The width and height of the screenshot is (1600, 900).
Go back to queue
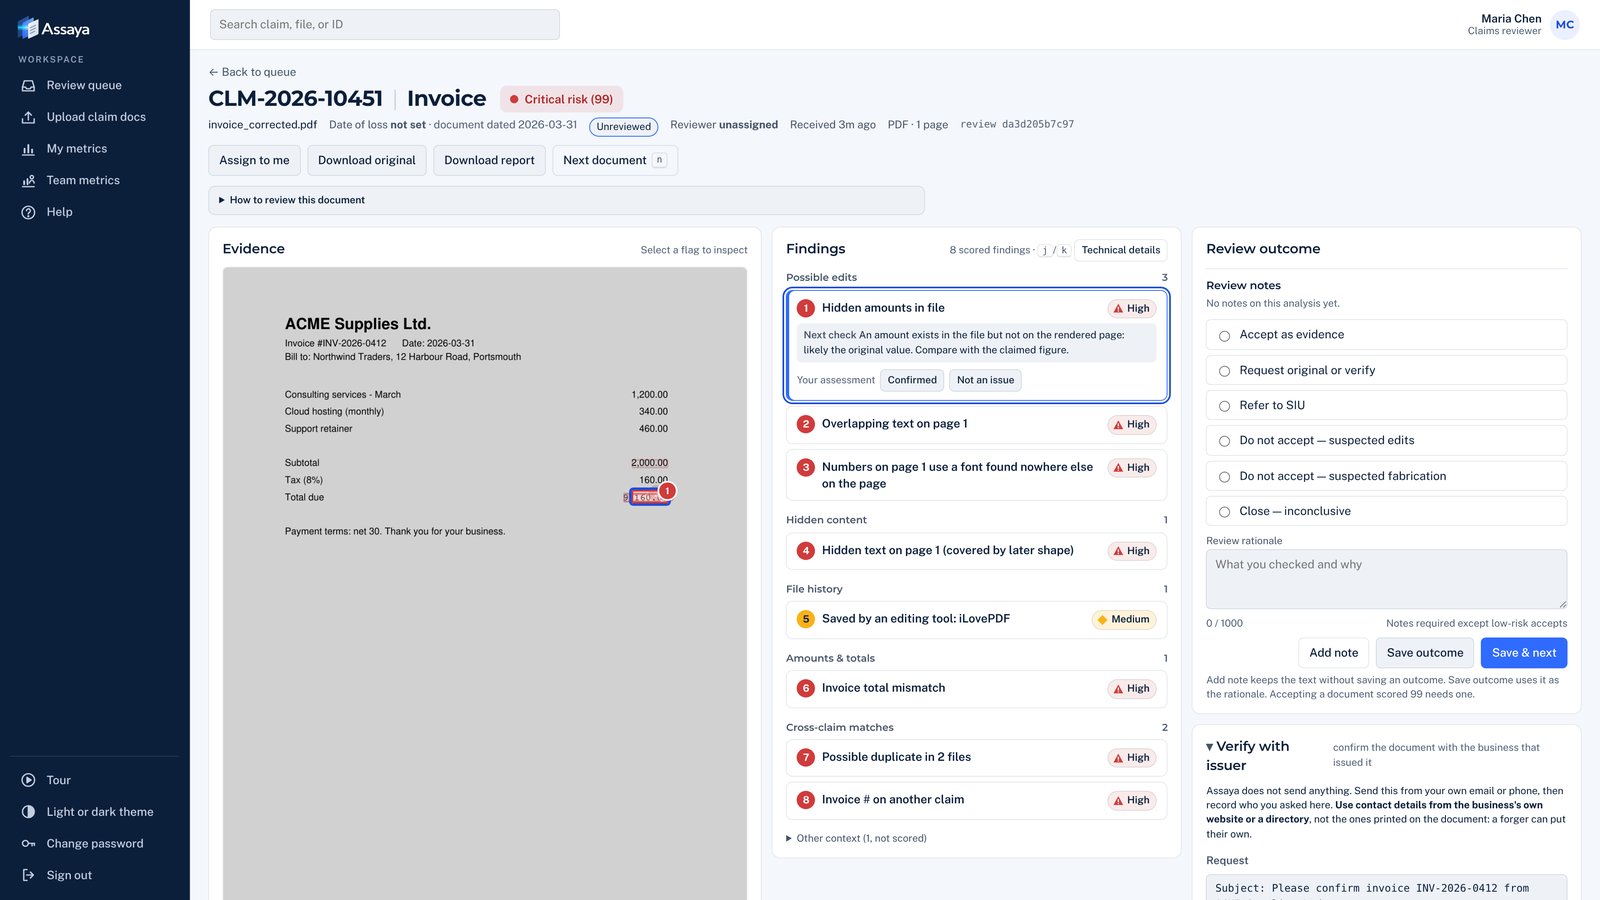tap(252, 72)
